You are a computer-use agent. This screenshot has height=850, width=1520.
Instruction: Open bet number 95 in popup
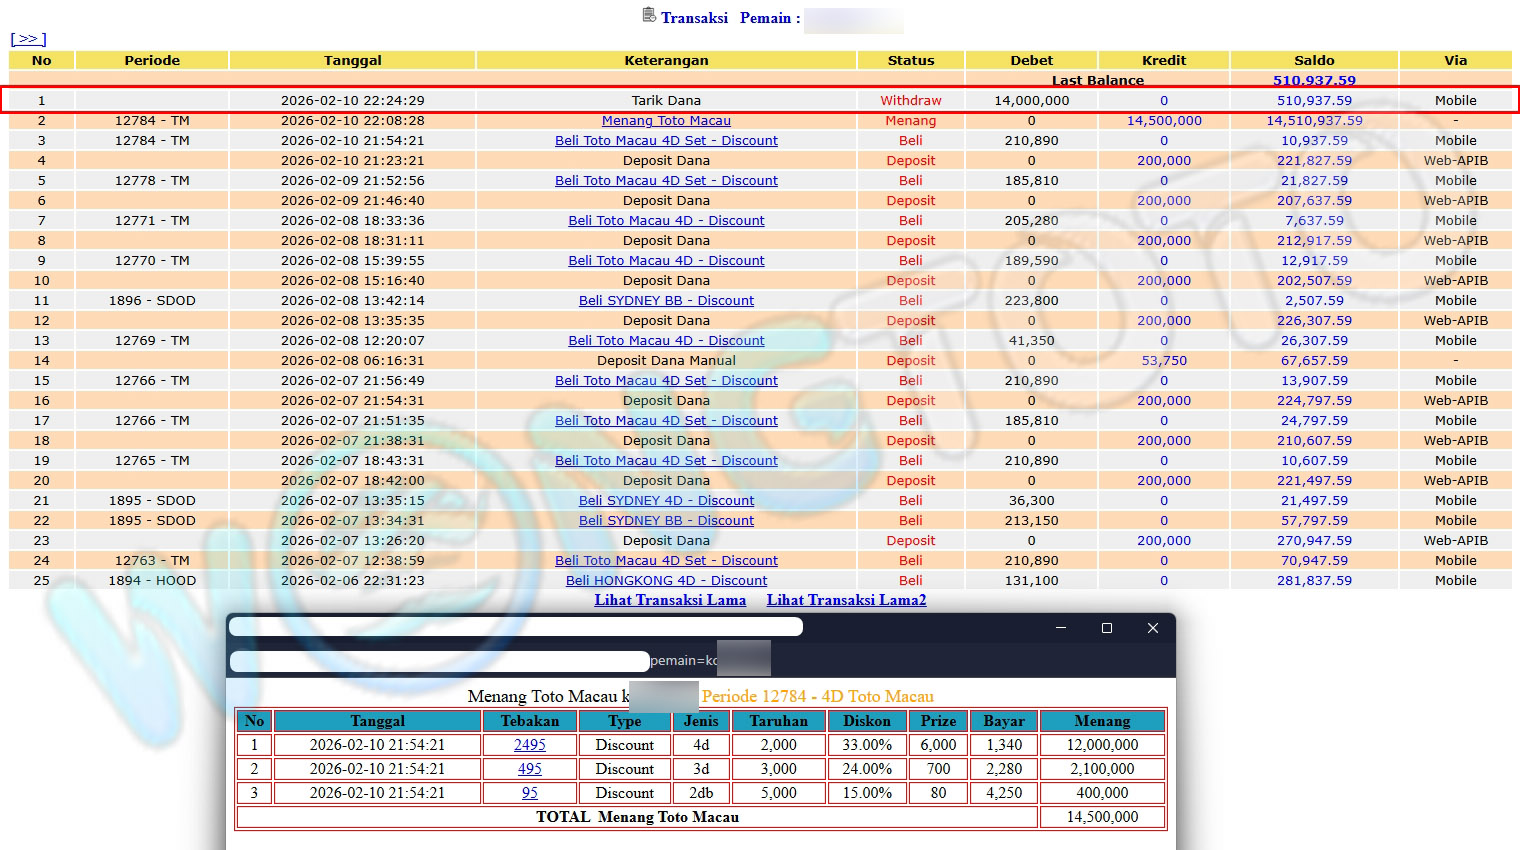pyautogui.click(x=529, y=793)
